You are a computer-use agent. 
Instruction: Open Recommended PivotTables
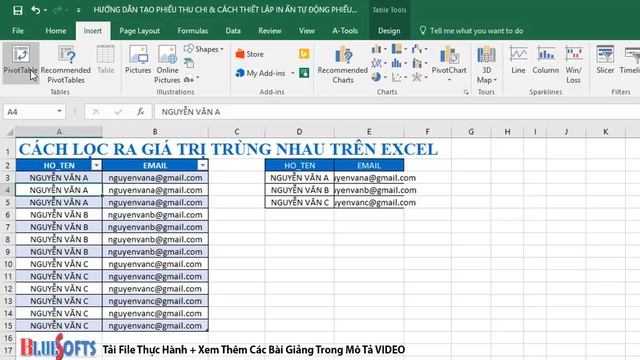(66, 64)
